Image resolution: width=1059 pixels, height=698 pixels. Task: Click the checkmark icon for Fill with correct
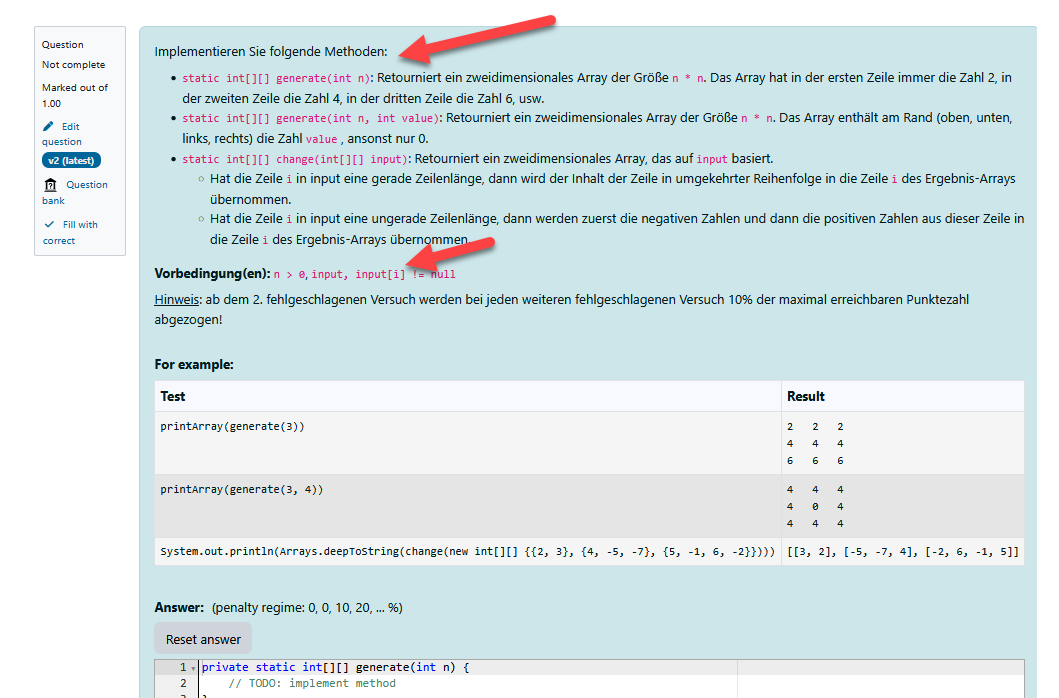click(49, 224)
